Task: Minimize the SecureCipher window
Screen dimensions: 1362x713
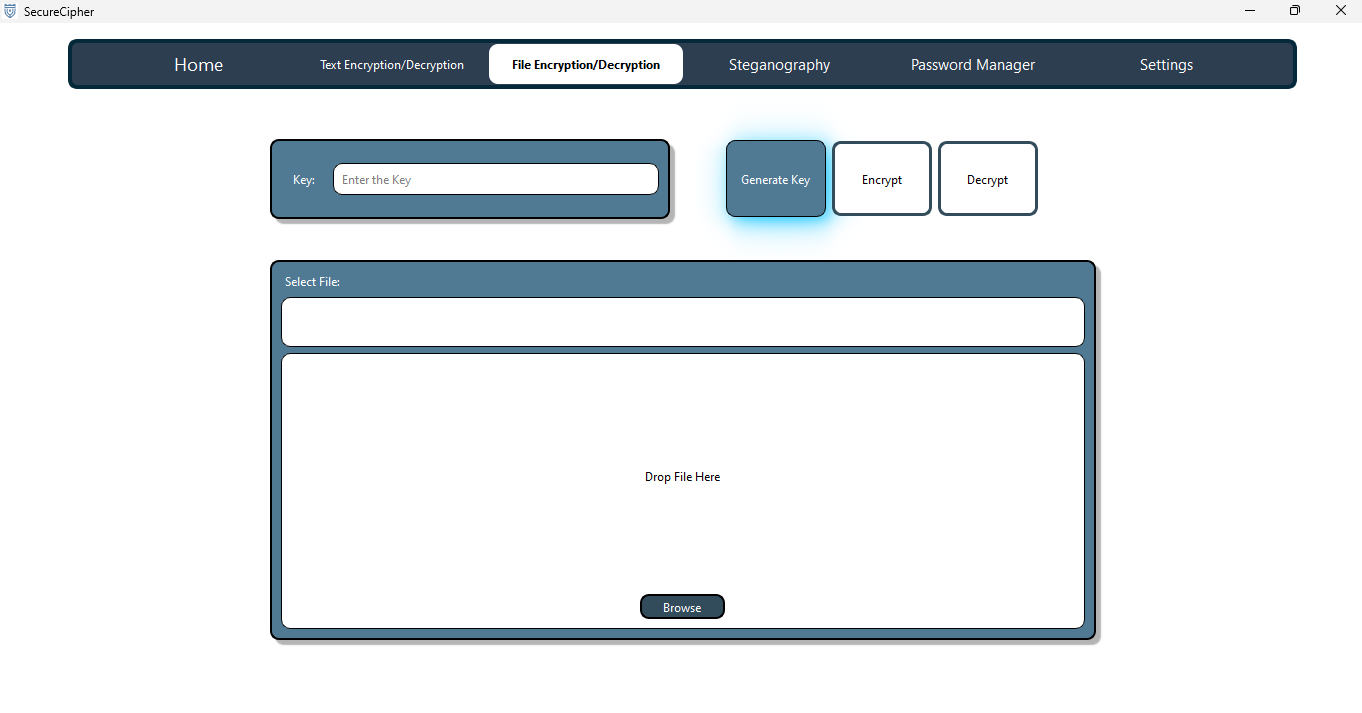Action: click(1250, 11)
